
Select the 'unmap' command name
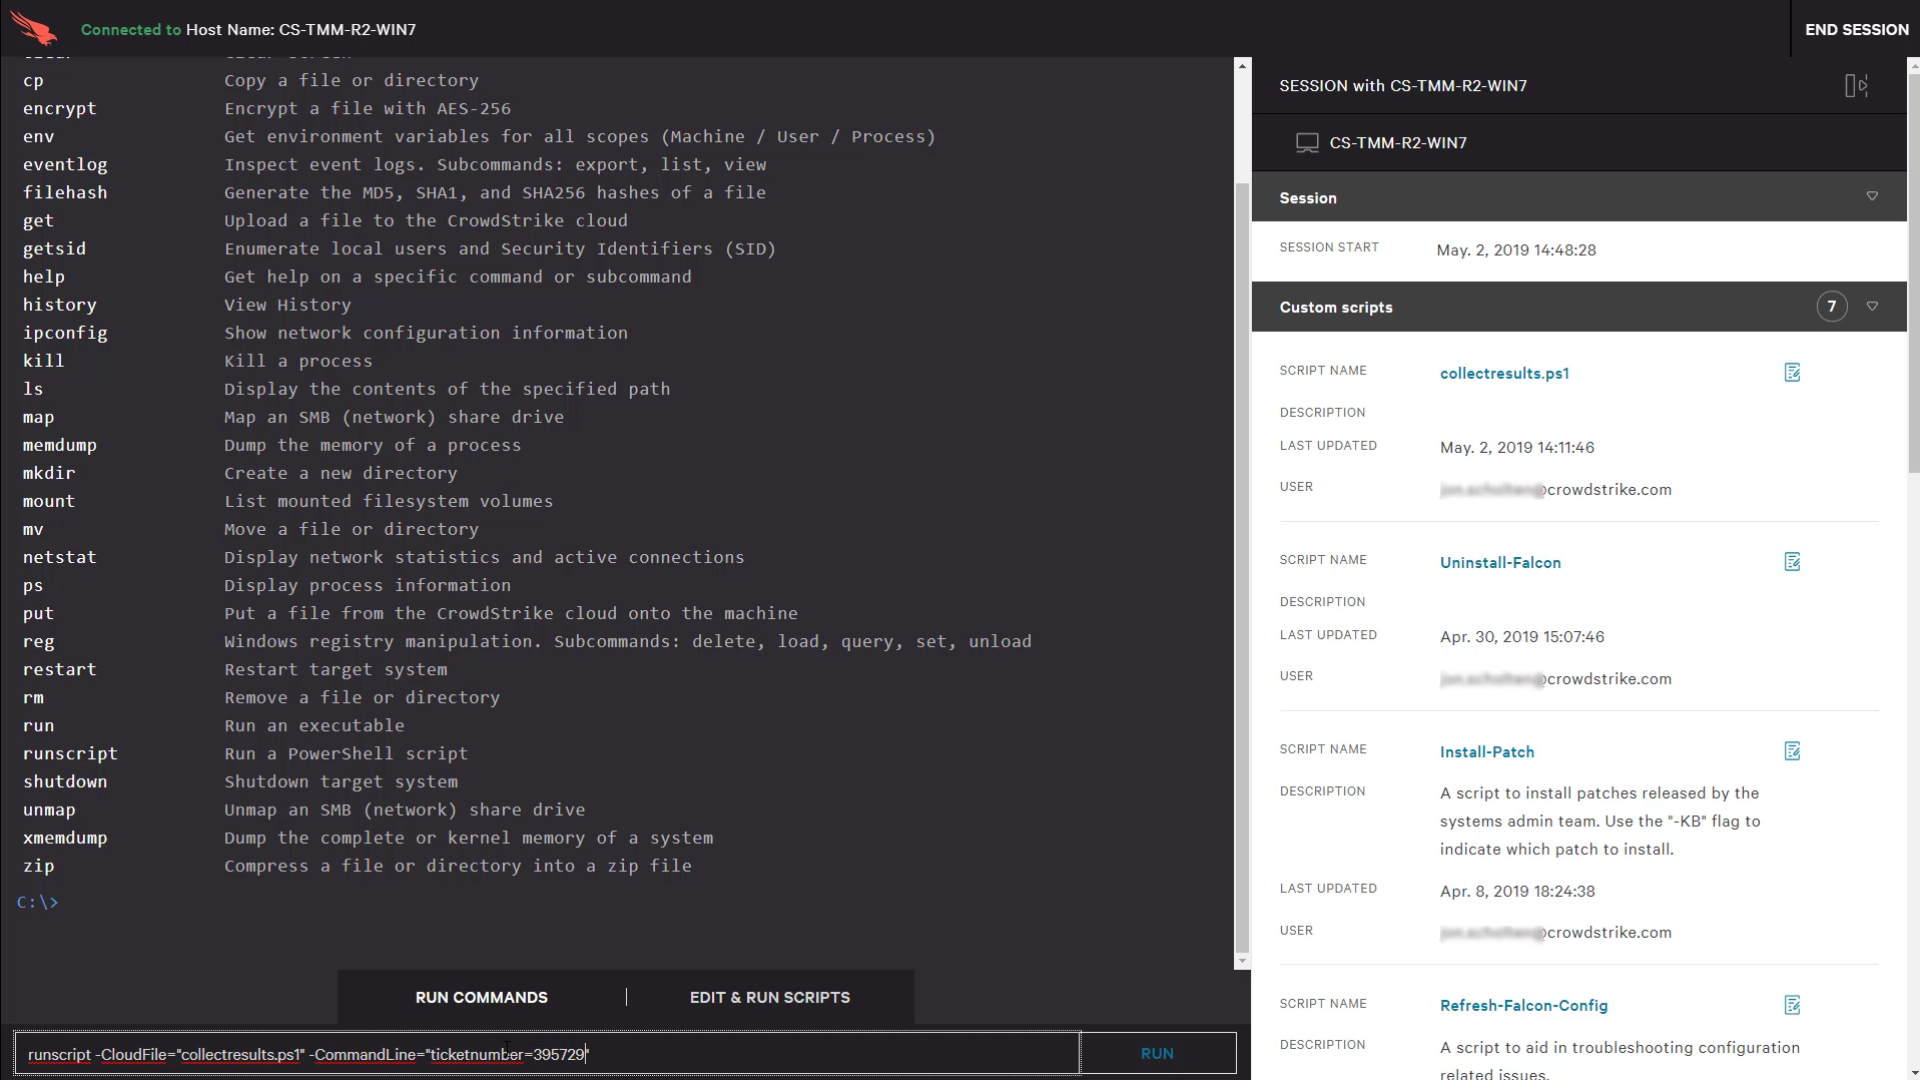click(49, 810)
